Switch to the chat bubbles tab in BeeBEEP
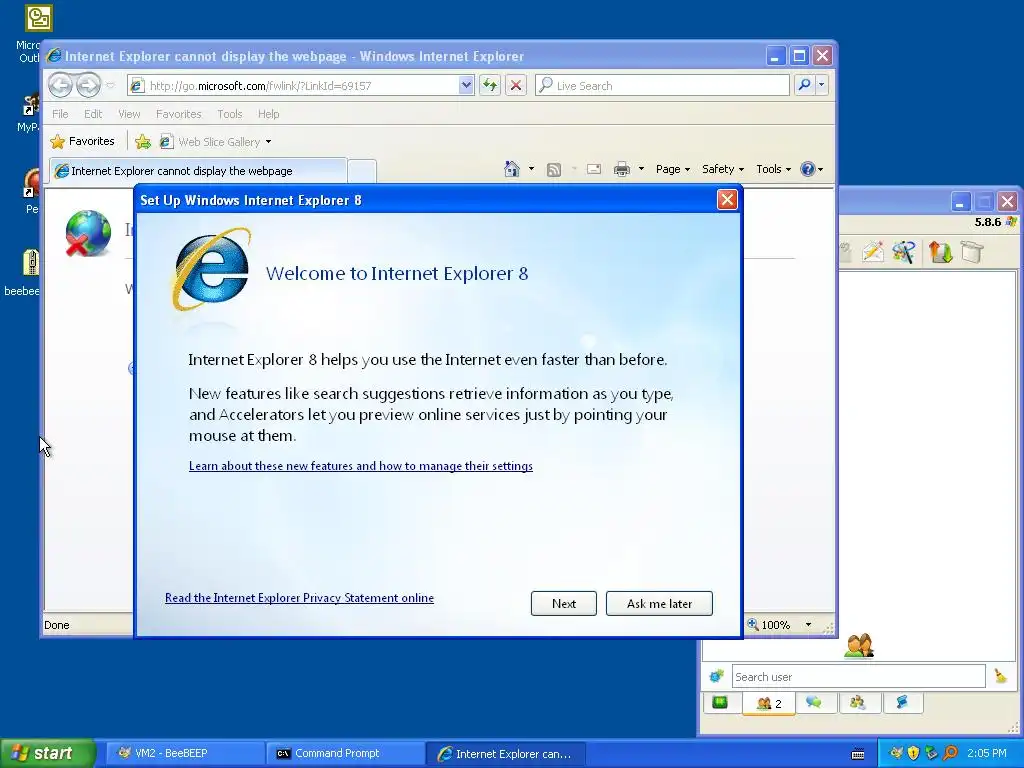Image resolution: width=1024 pixels, height=768 pixels. (x=813, y=703)
